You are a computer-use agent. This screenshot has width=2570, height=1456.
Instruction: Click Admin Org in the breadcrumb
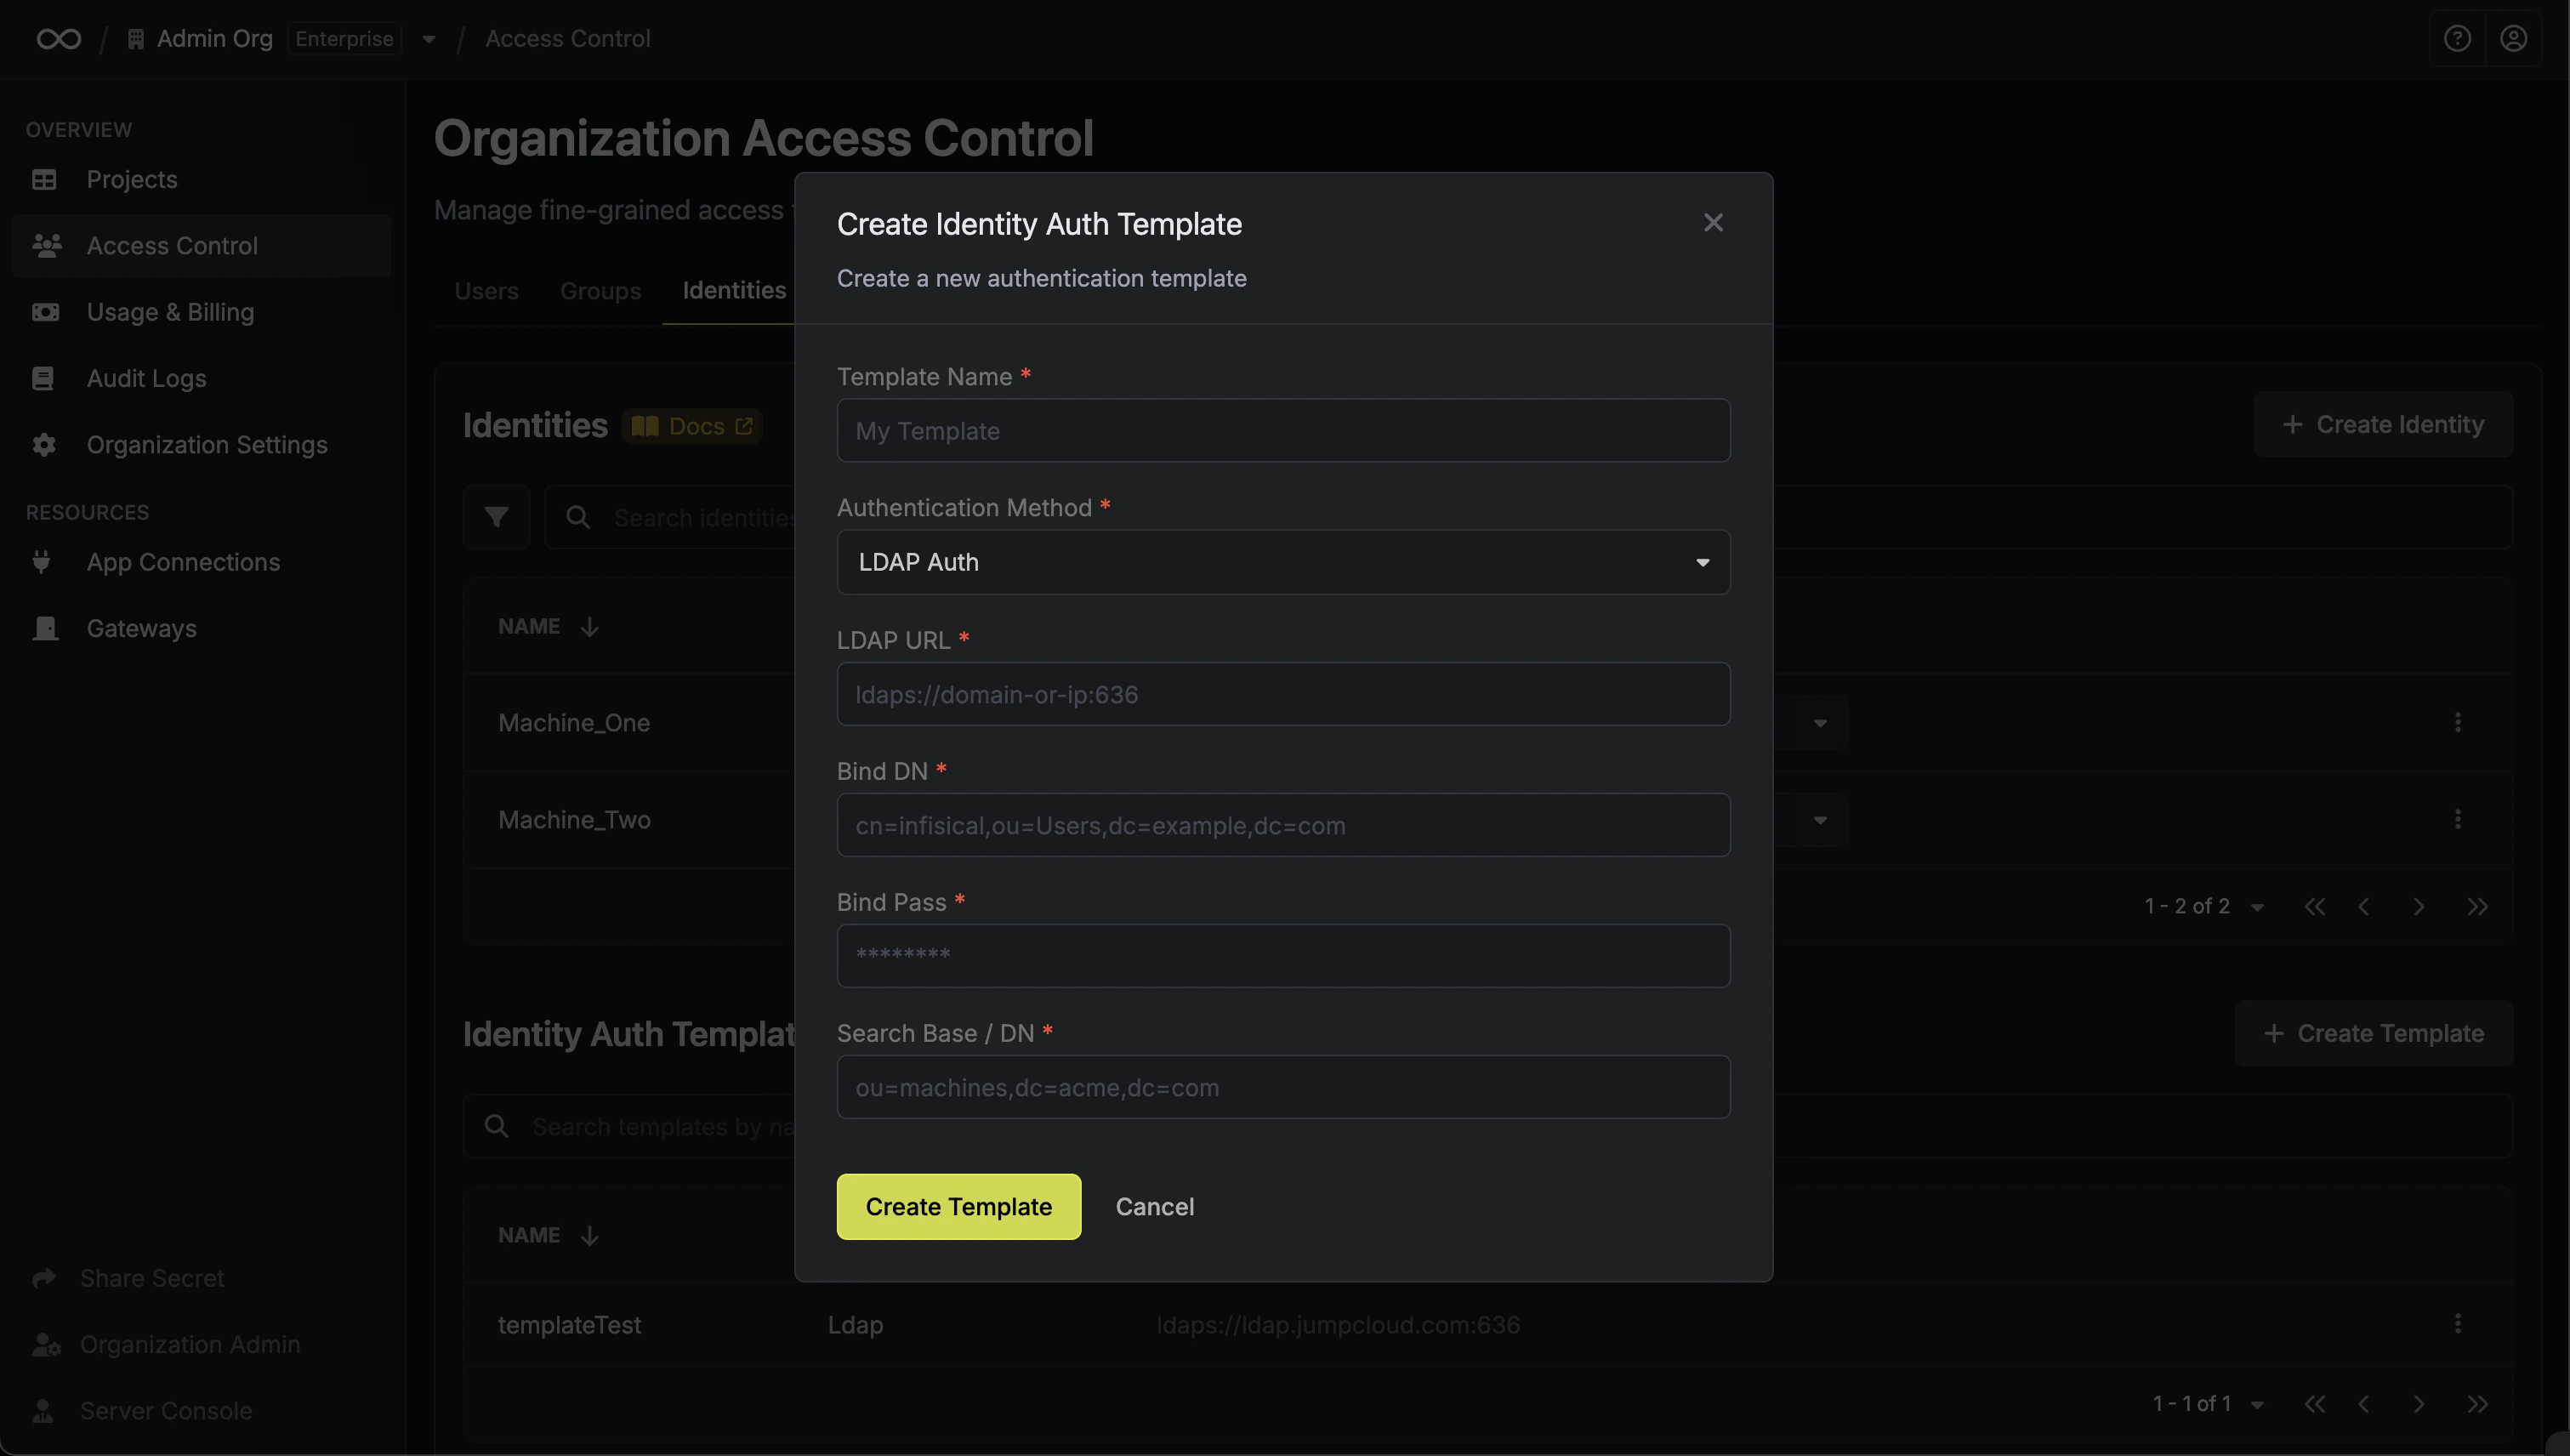[x=214, y=39]
